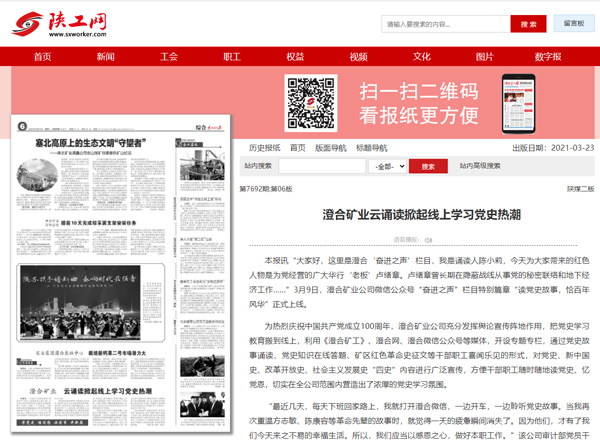
Task: Click 塞北高原上的生态文明"守望者" headline on page preview
Action: (91, 143)
